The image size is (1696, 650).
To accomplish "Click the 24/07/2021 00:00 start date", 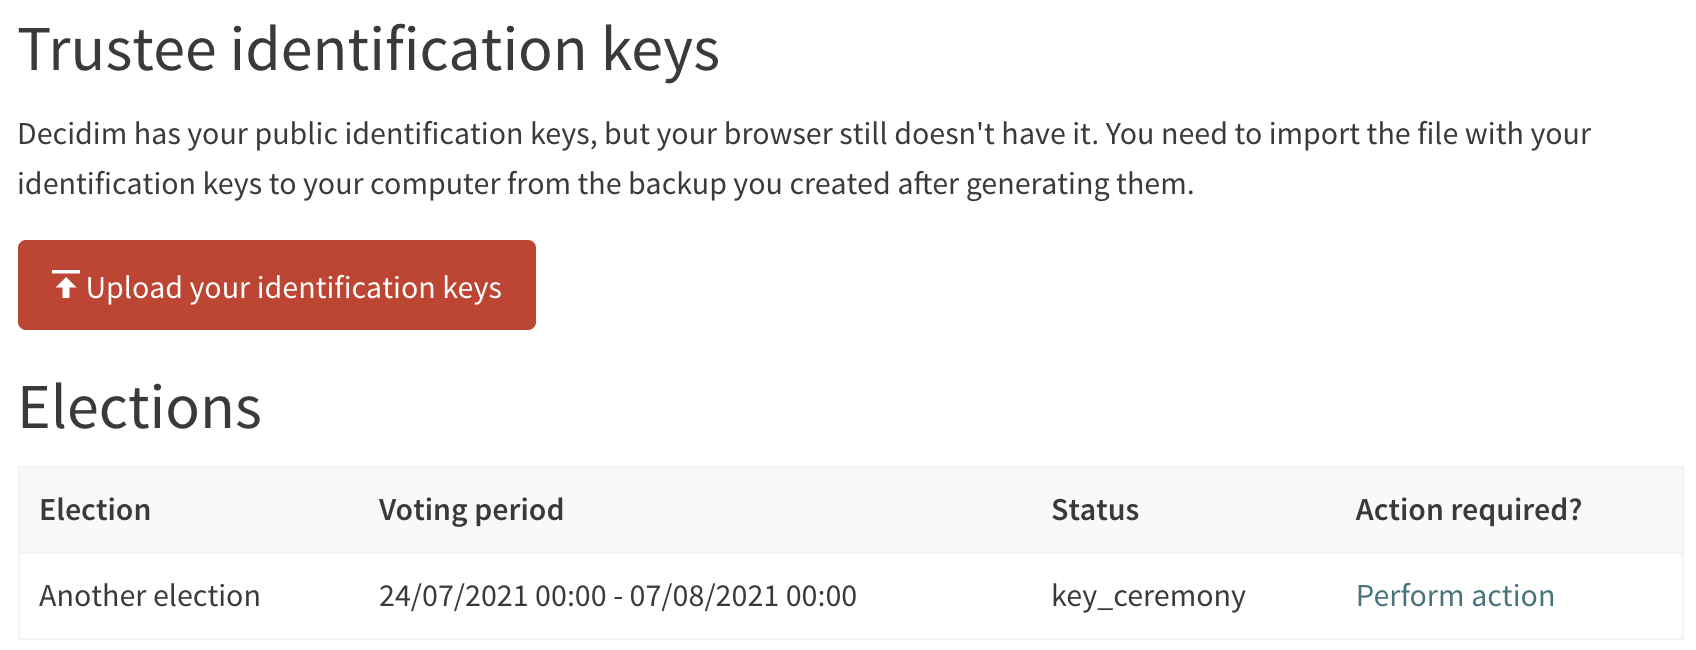I will point(492,596).
